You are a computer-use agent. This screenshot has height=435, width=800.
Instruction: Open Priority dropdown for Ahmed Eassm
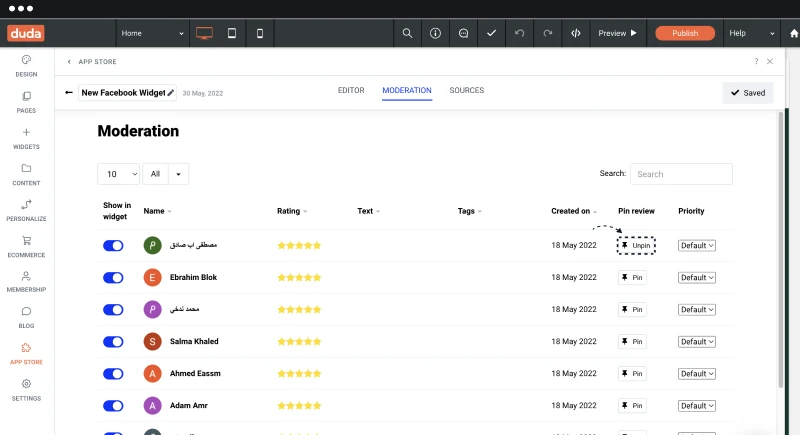(696, 374)
